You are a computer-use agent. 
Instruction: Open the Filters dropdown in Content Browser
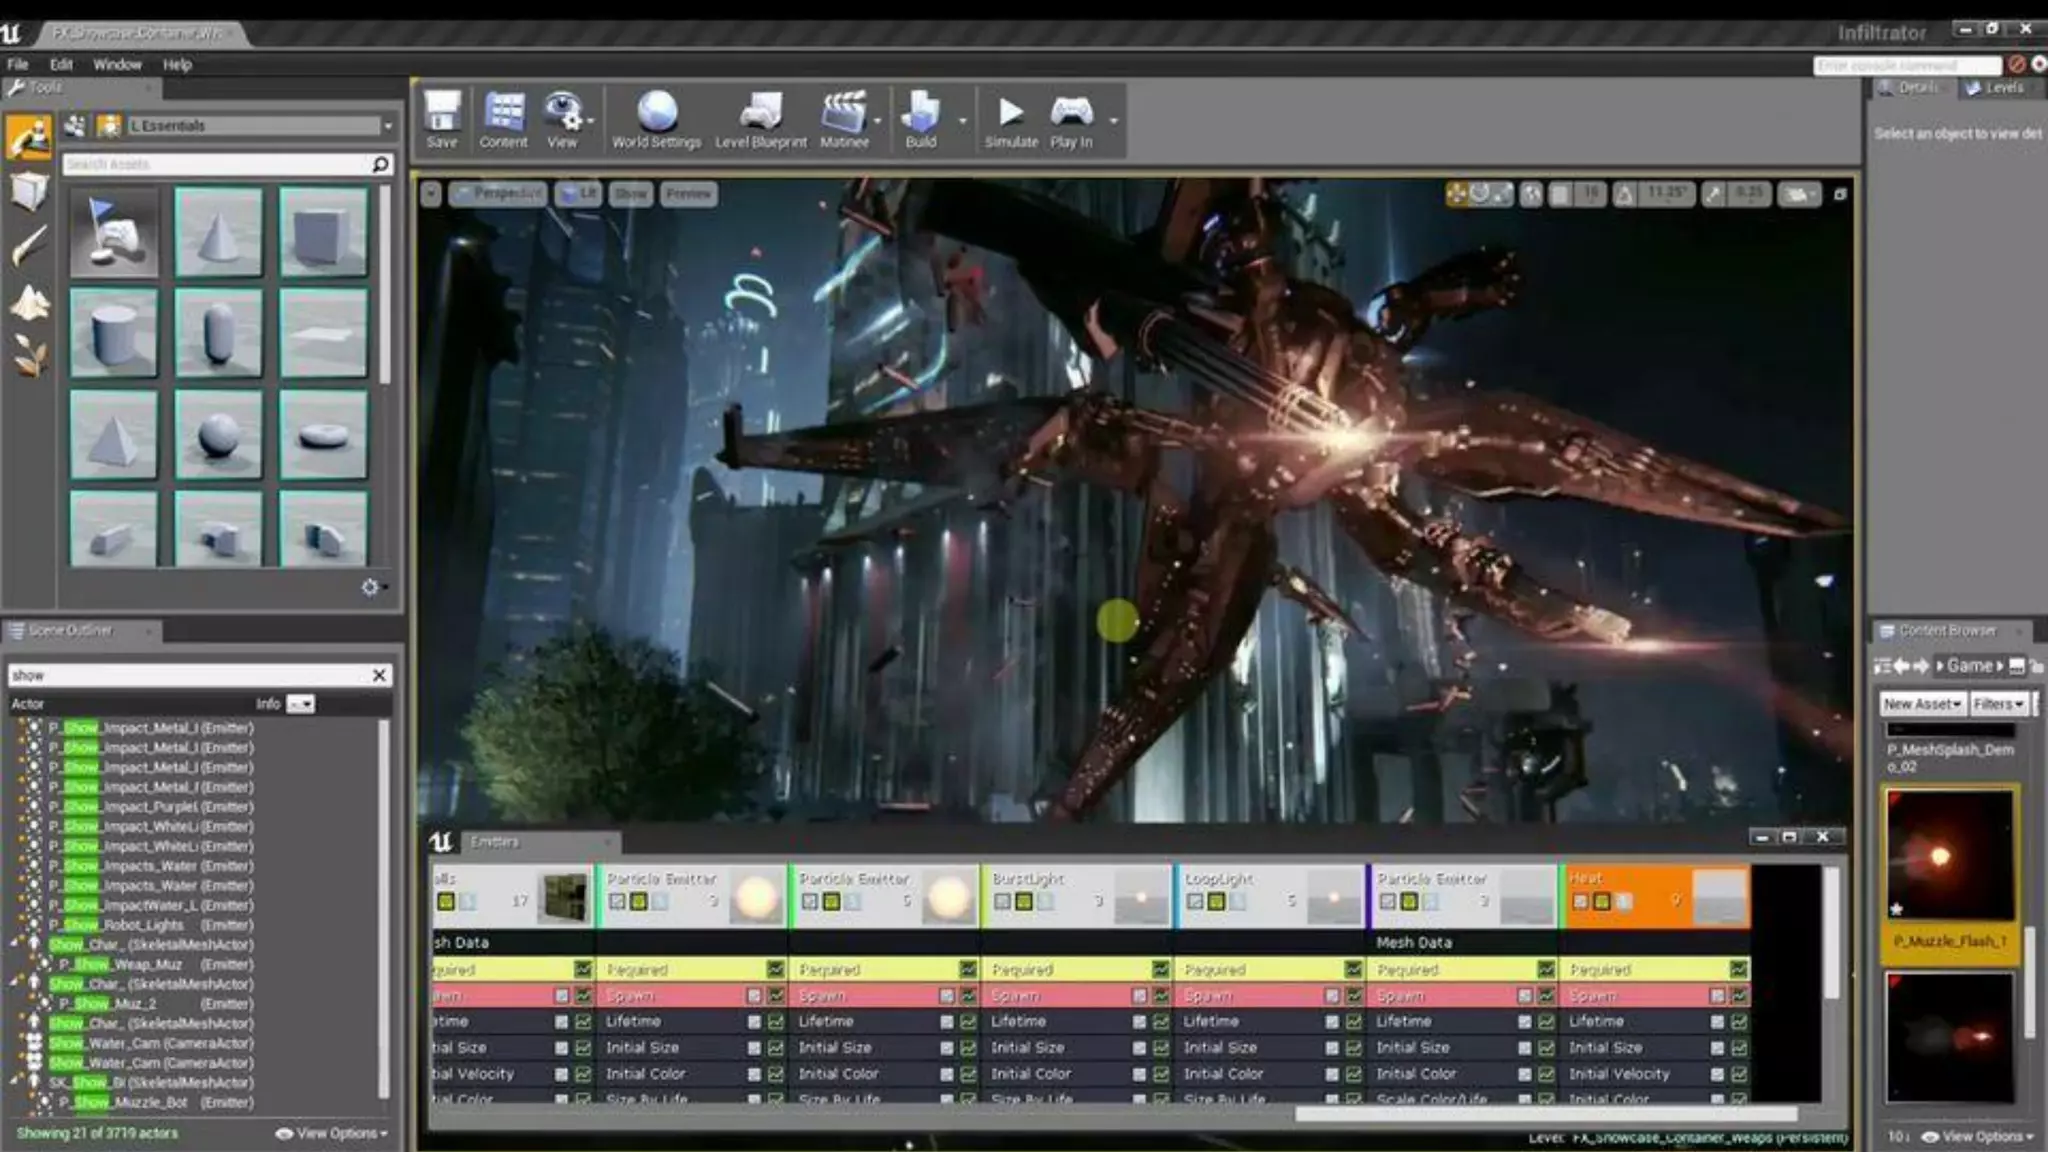1998,704
